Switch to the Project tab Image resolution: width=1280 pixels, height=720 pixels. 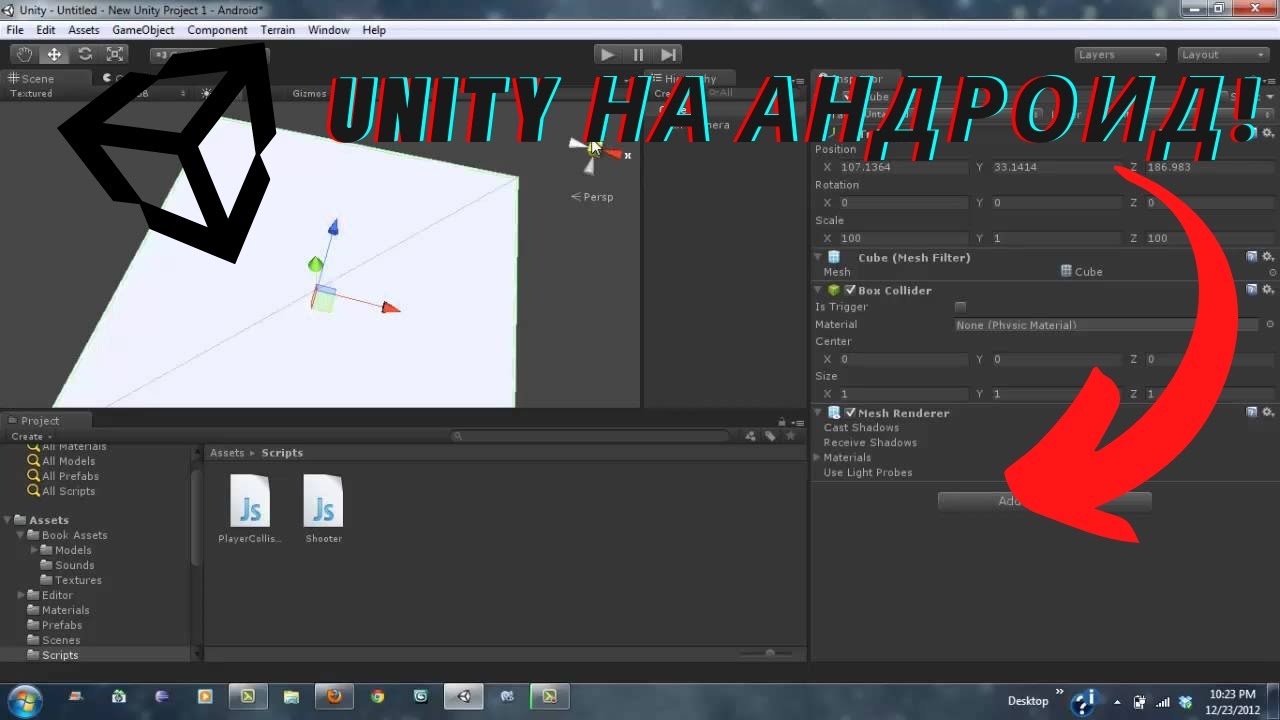coord(40,421)
